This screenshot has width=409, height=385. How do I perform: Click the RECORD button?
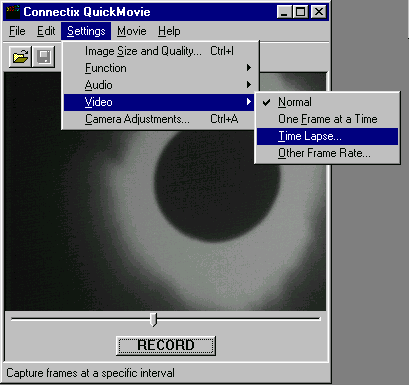coord(166,346)
